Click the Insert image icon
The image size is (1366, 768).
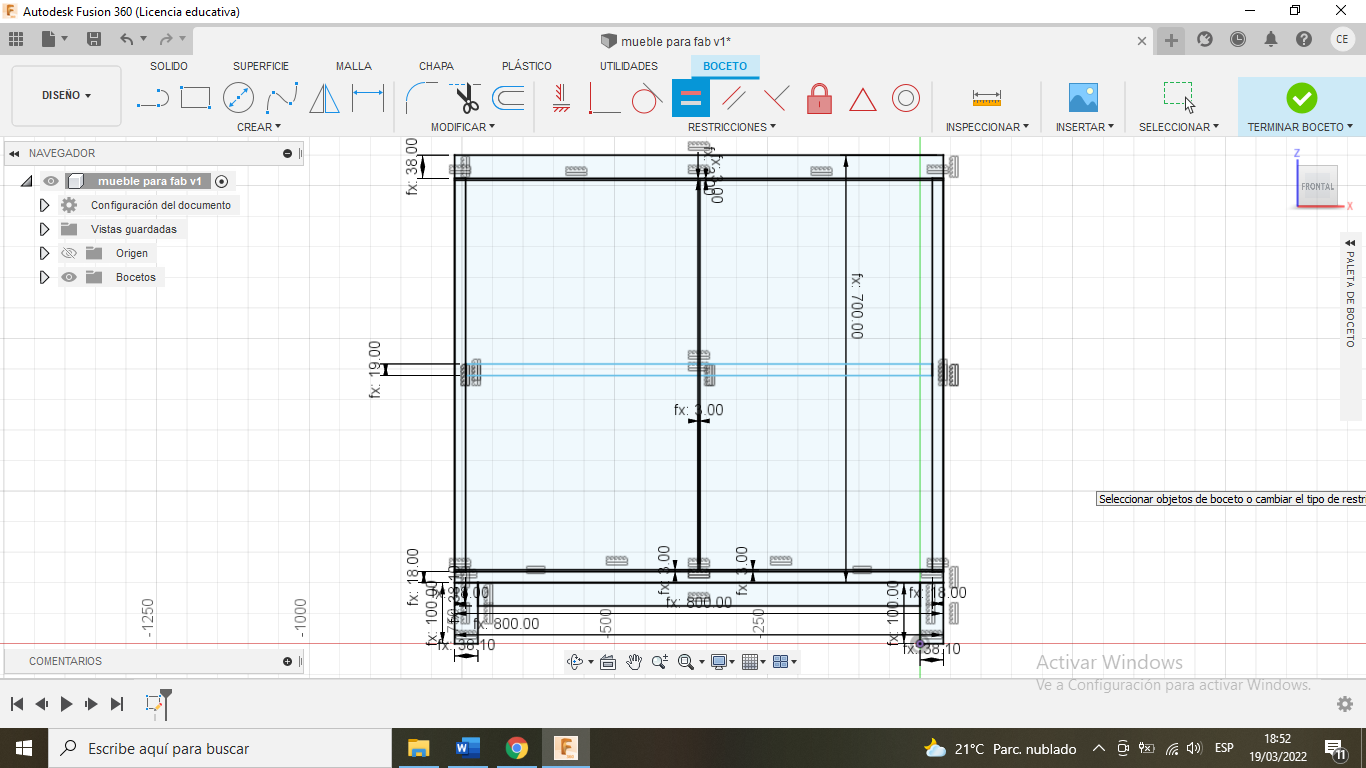click(x=1083, y=98)
